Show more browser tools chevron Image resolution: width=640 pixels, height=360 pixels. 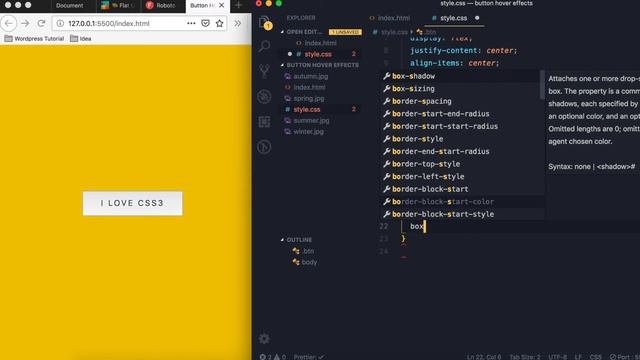pos(238,23)
